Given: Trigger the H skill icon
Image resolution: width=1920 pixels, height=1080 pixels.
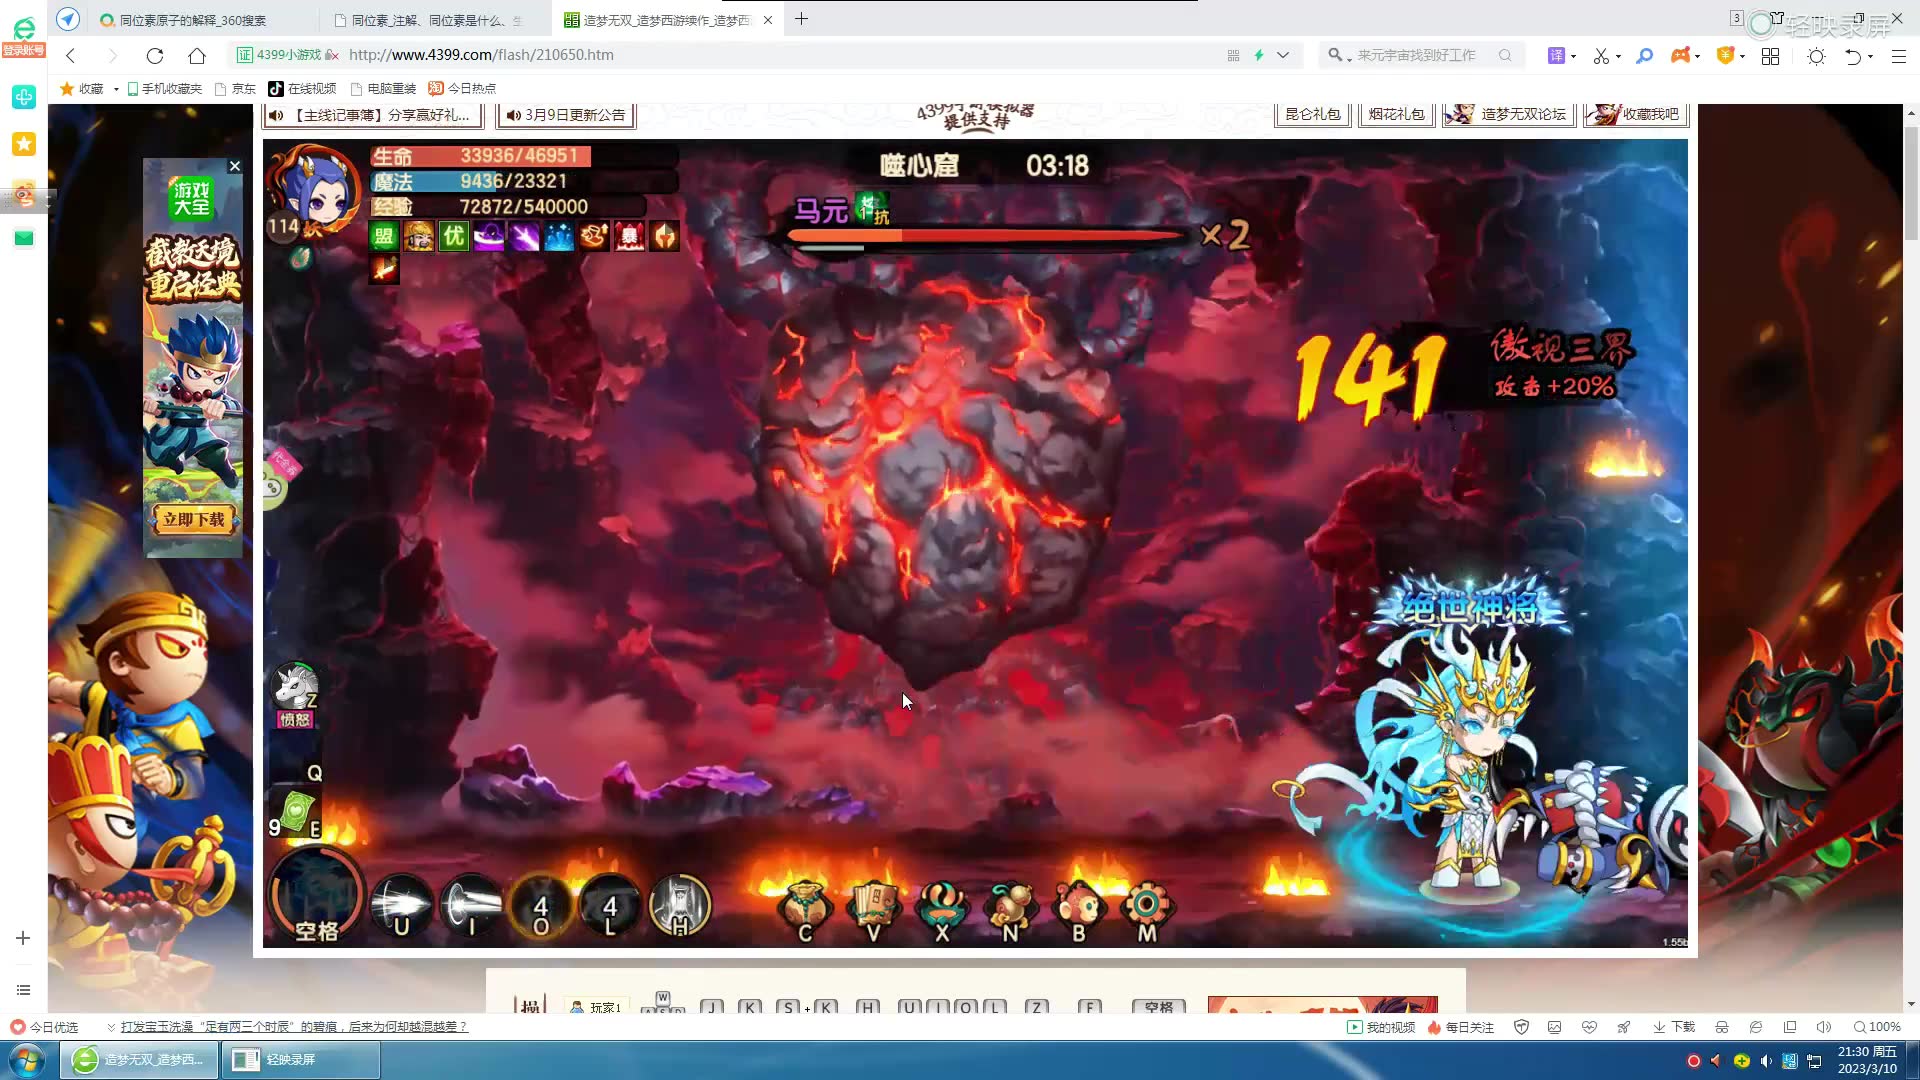Looking at the screenshot, I should pyautogui.click(x=680, y=906).
